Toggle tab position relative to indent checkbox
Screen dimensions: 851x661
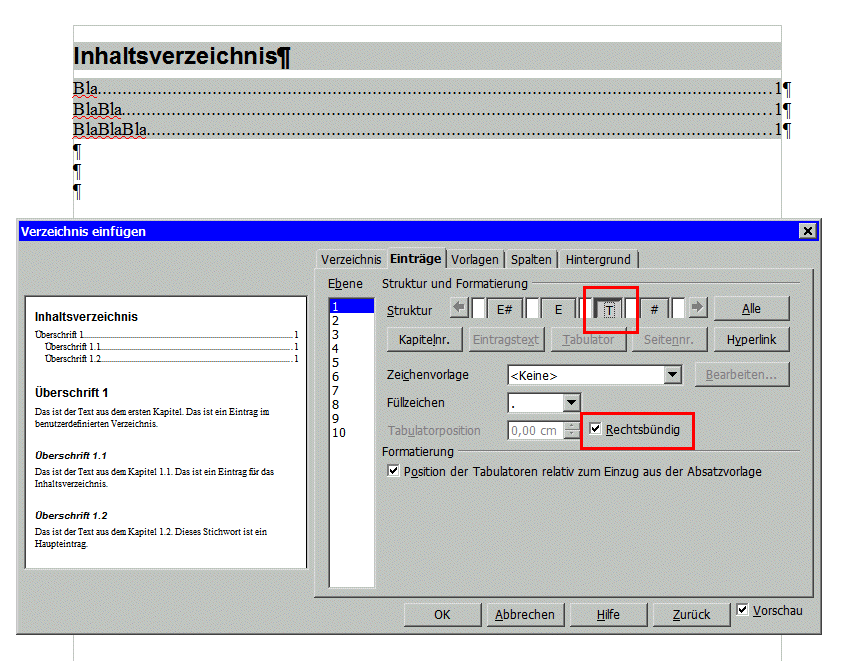(394, 471)
